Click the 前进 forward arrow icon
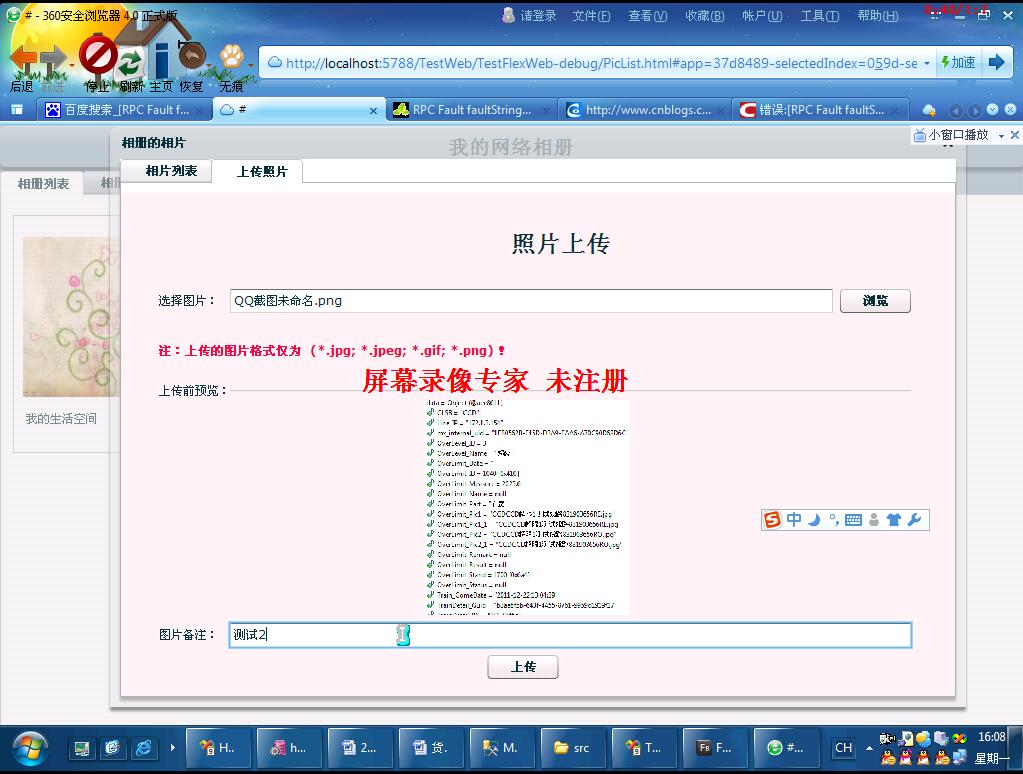 (52, 60)
